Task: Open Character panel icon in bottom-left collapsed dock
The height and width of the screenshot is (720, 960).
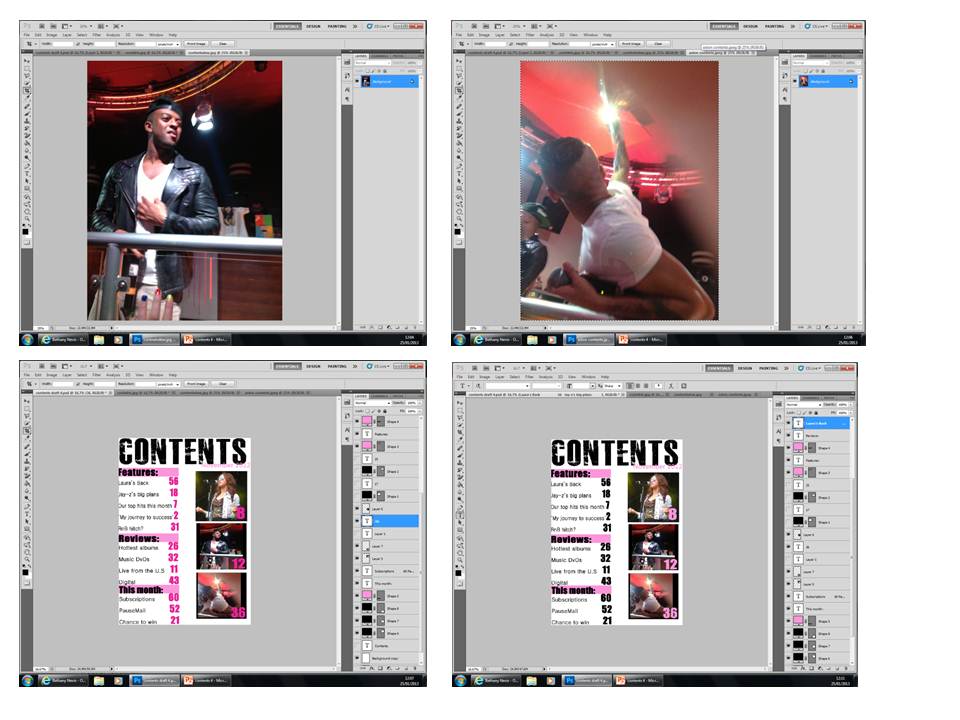Action: pos(348,429)
